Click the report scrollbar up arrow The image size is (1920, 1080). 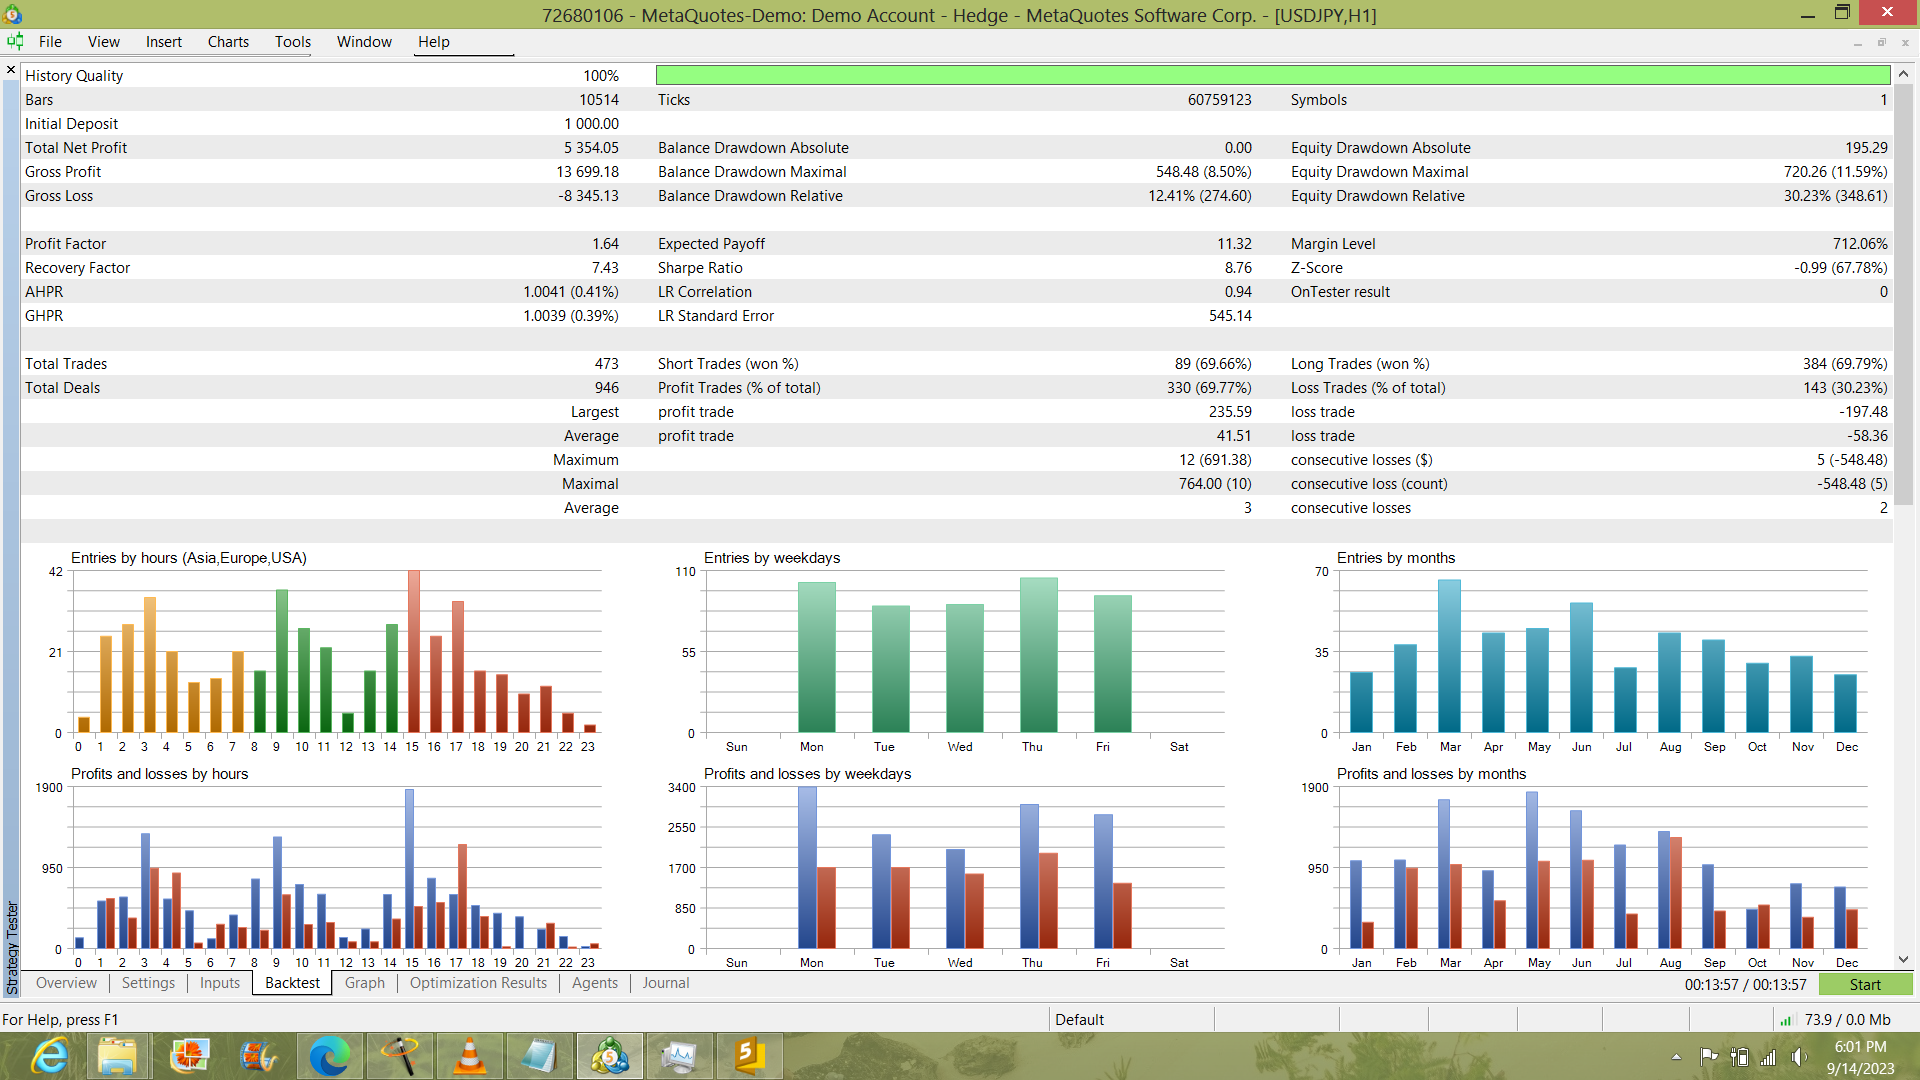click(1903, 73)
